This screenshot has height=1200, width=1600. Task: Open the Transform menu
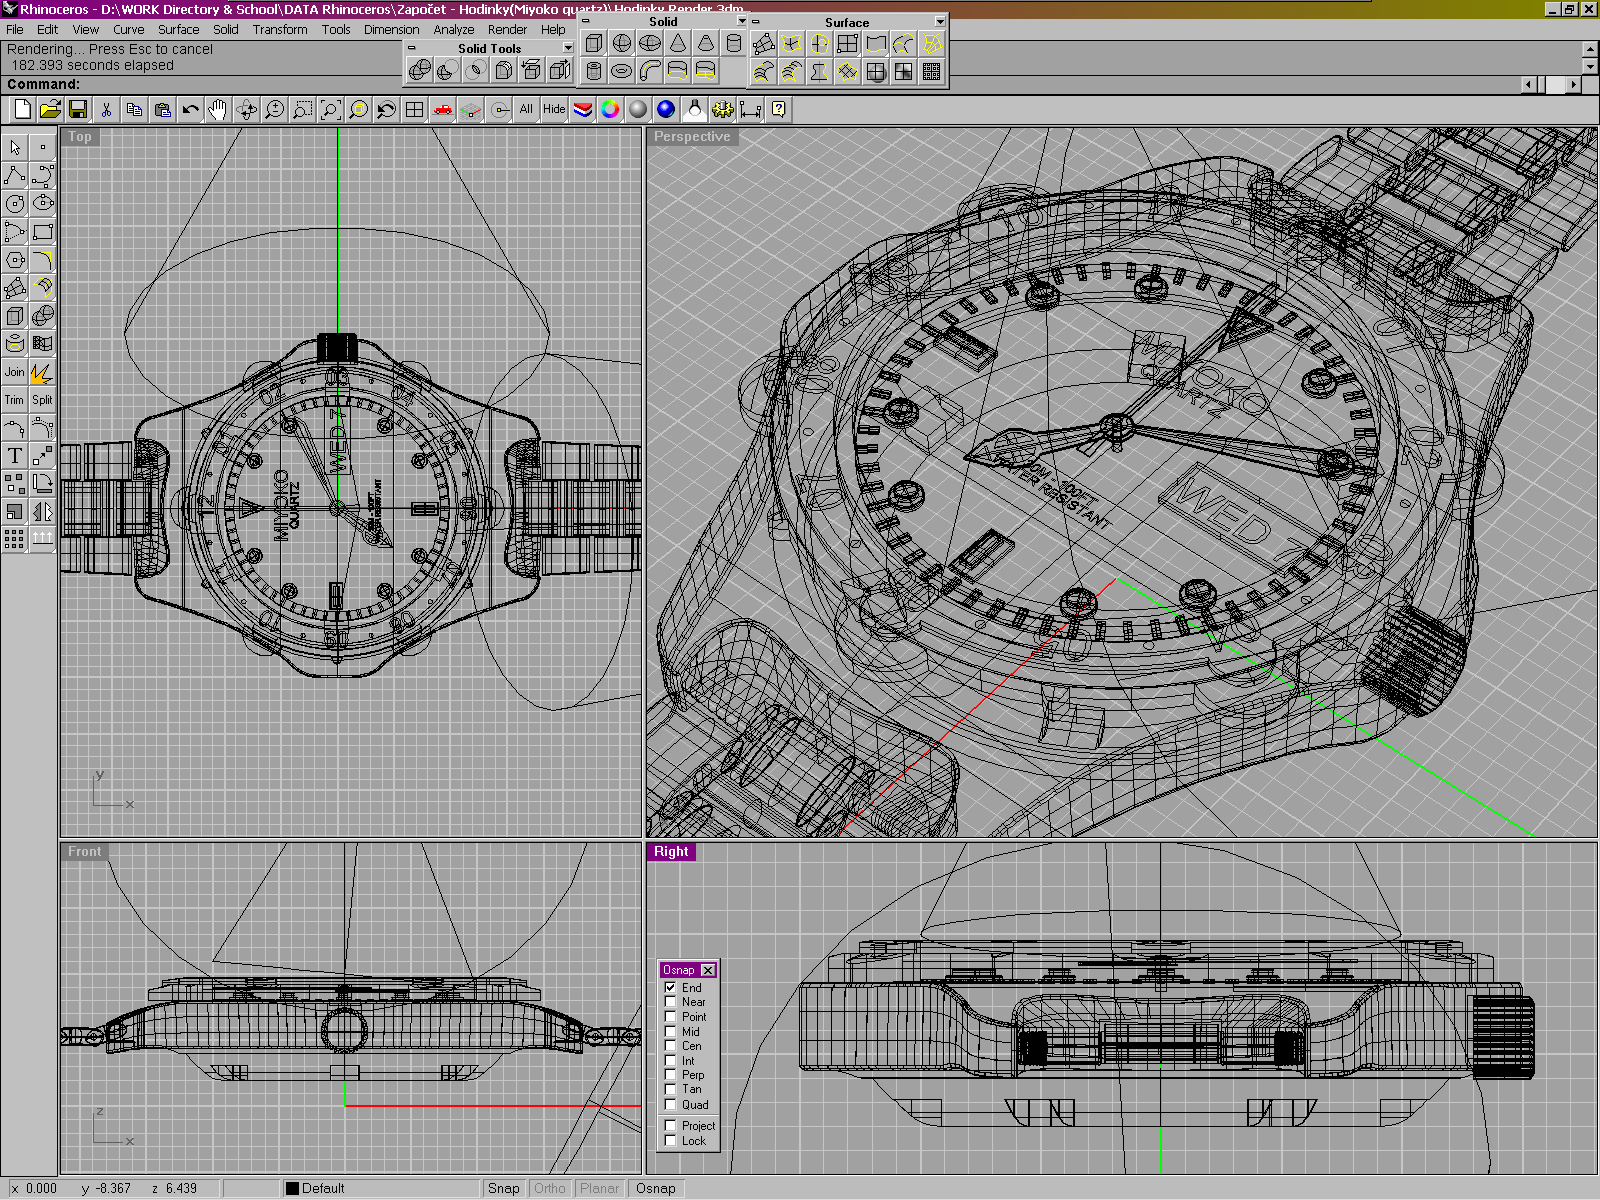pos(280,30)
